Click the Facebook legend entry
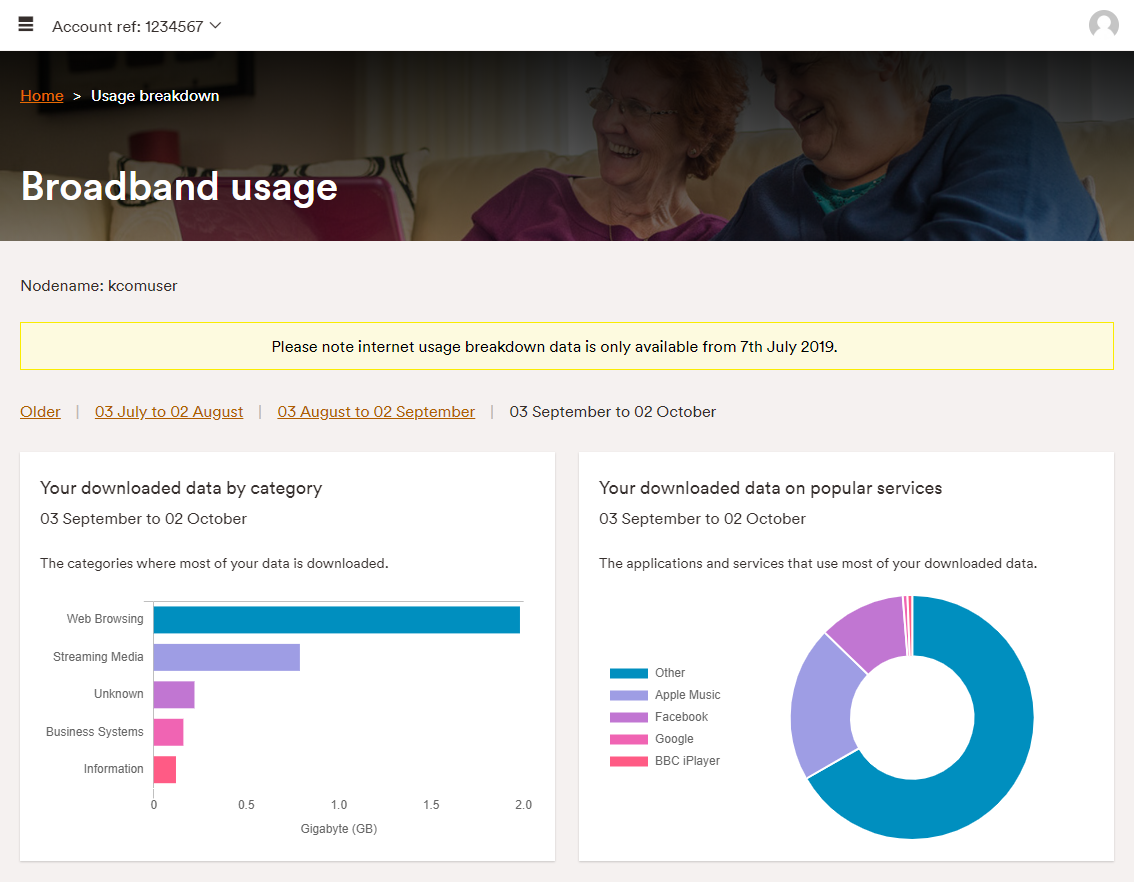This screenshot has width=1134, height=882. click(680, 716)
